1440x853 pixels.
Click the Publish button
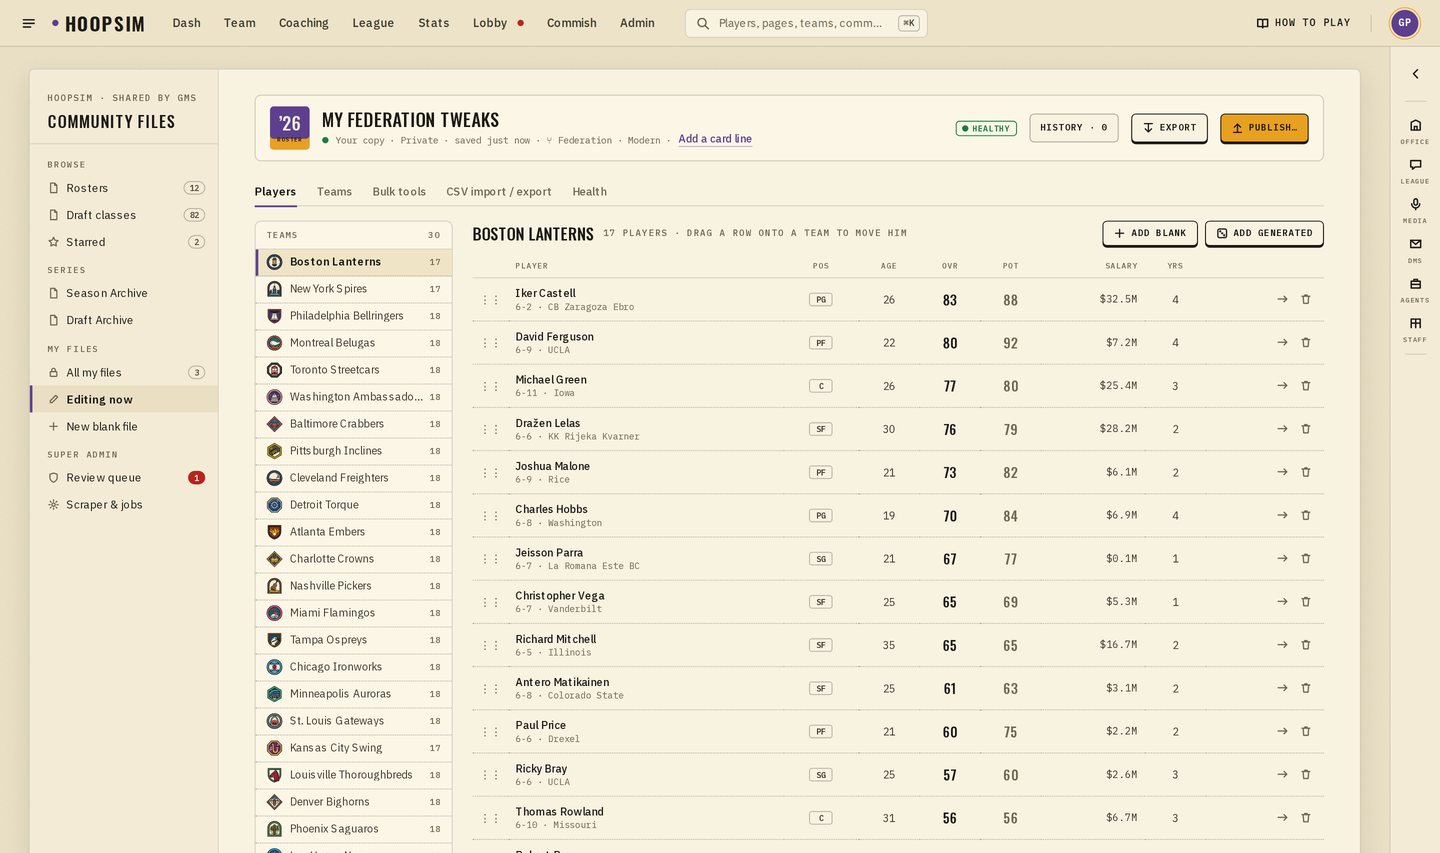[x=1264, y=128]
